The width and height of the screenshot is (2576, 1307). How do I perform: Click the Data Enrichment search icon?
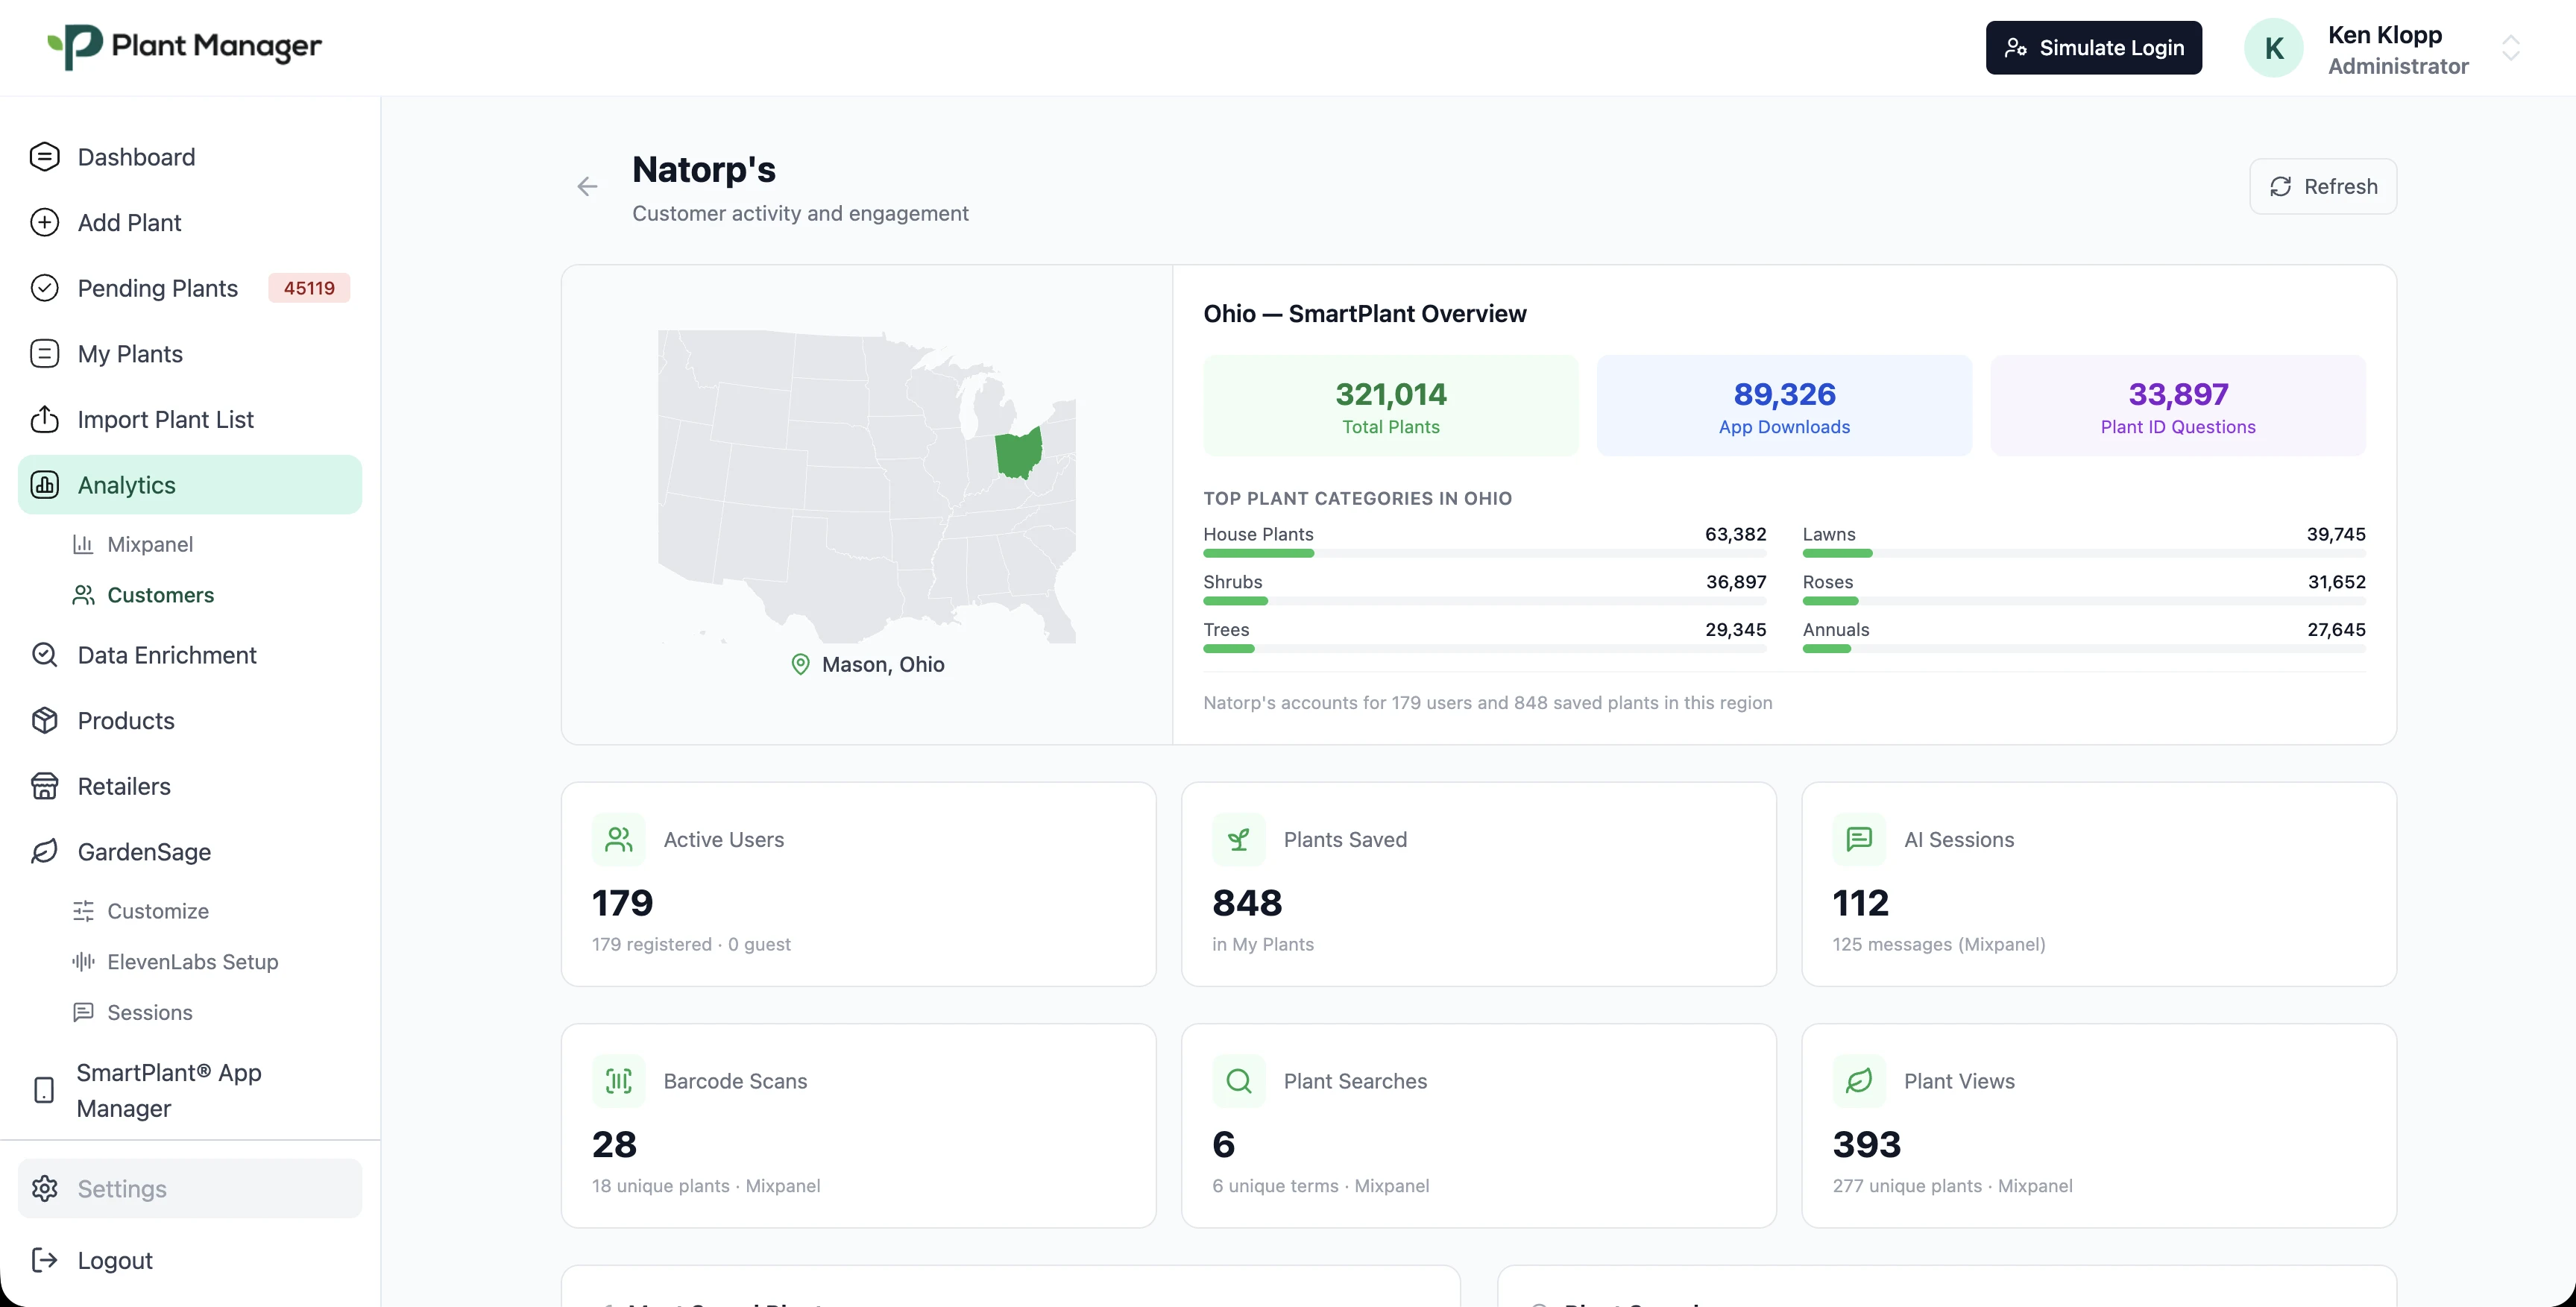pyautogui.click(x=44, y=655)
